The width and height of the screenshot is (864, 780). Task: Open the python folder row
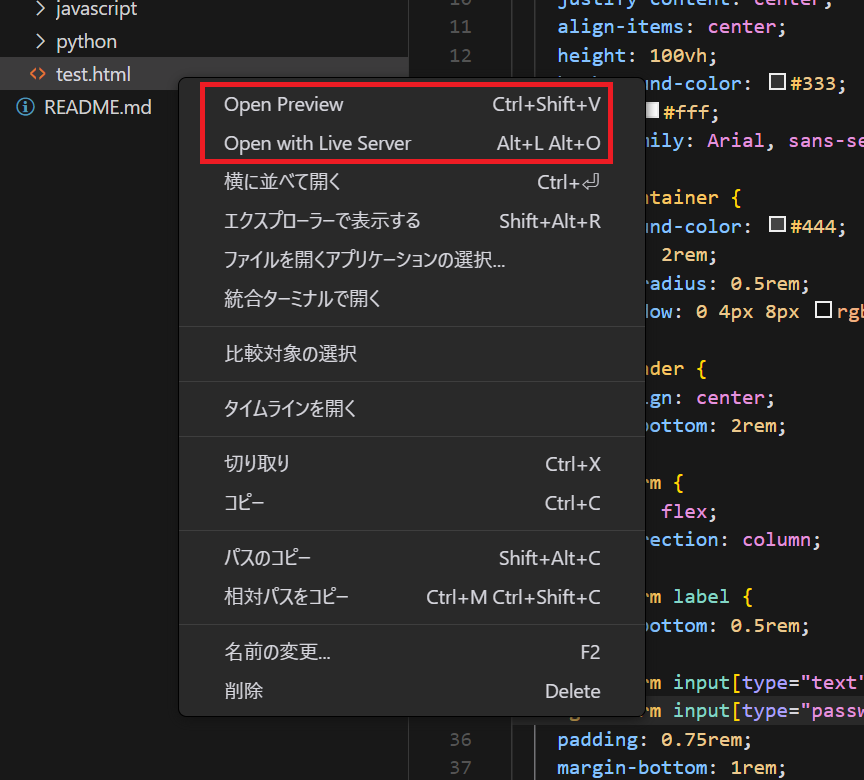pos(204,41)
